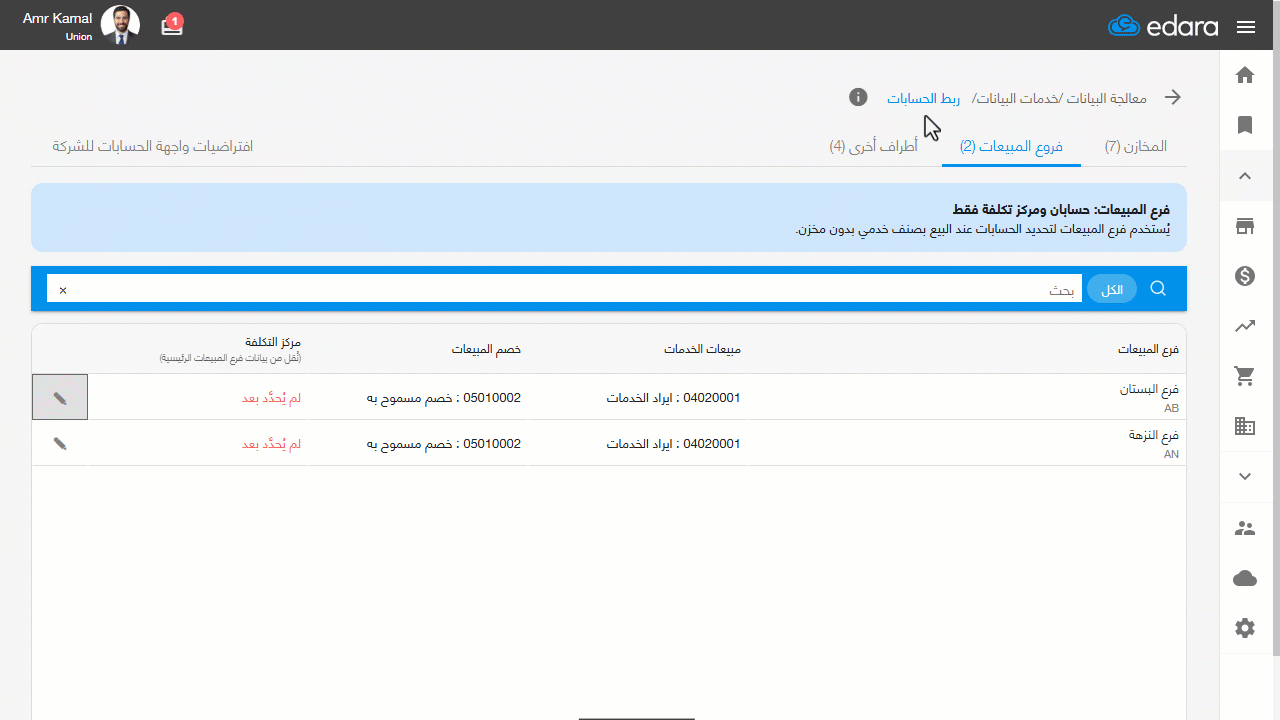Viewport: 1280px width, 720px height.
Task: Open the bookmarks sidebar icon
Action: pos(1245,125)
